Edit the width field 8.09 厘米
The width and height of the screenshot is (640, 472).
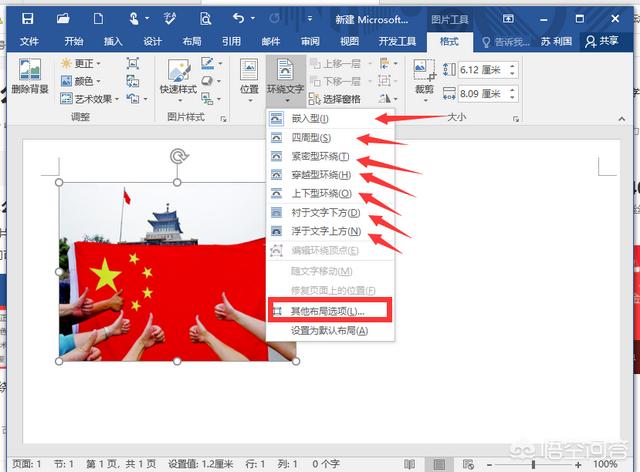[x=483, y=94]
